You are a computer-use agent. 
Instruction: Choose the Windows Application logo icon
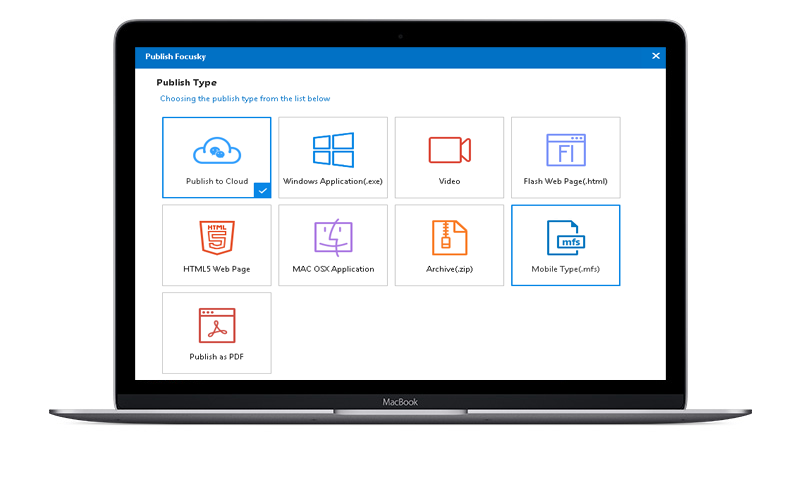(333, 150)
